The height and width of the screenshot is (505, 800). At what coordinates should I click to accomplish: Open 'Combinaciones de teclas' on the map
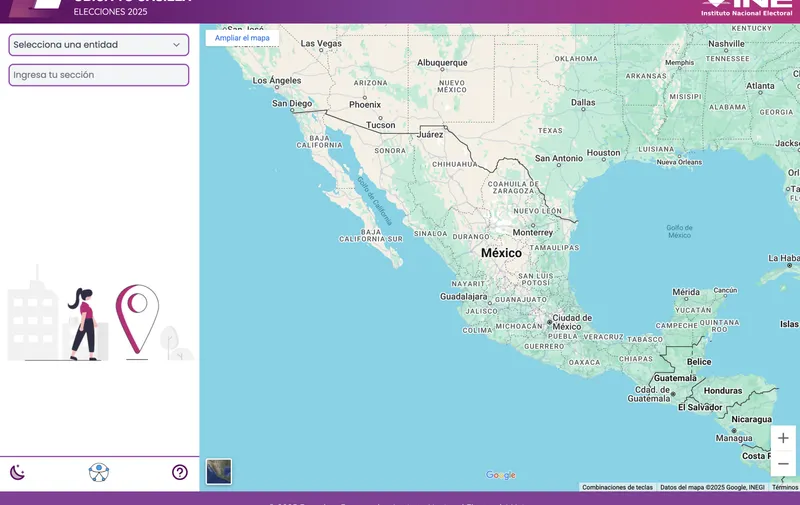[617, 487]
